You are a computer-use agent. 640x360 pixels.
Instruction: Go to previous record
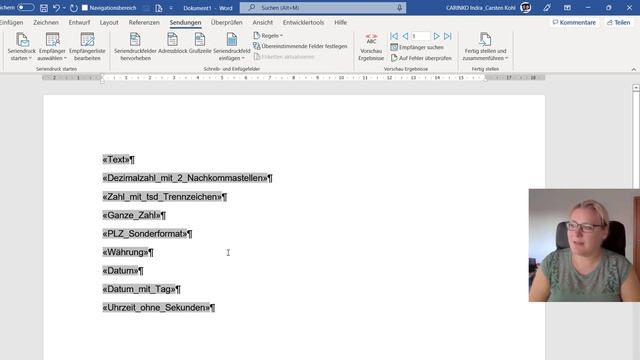point(405,36)
